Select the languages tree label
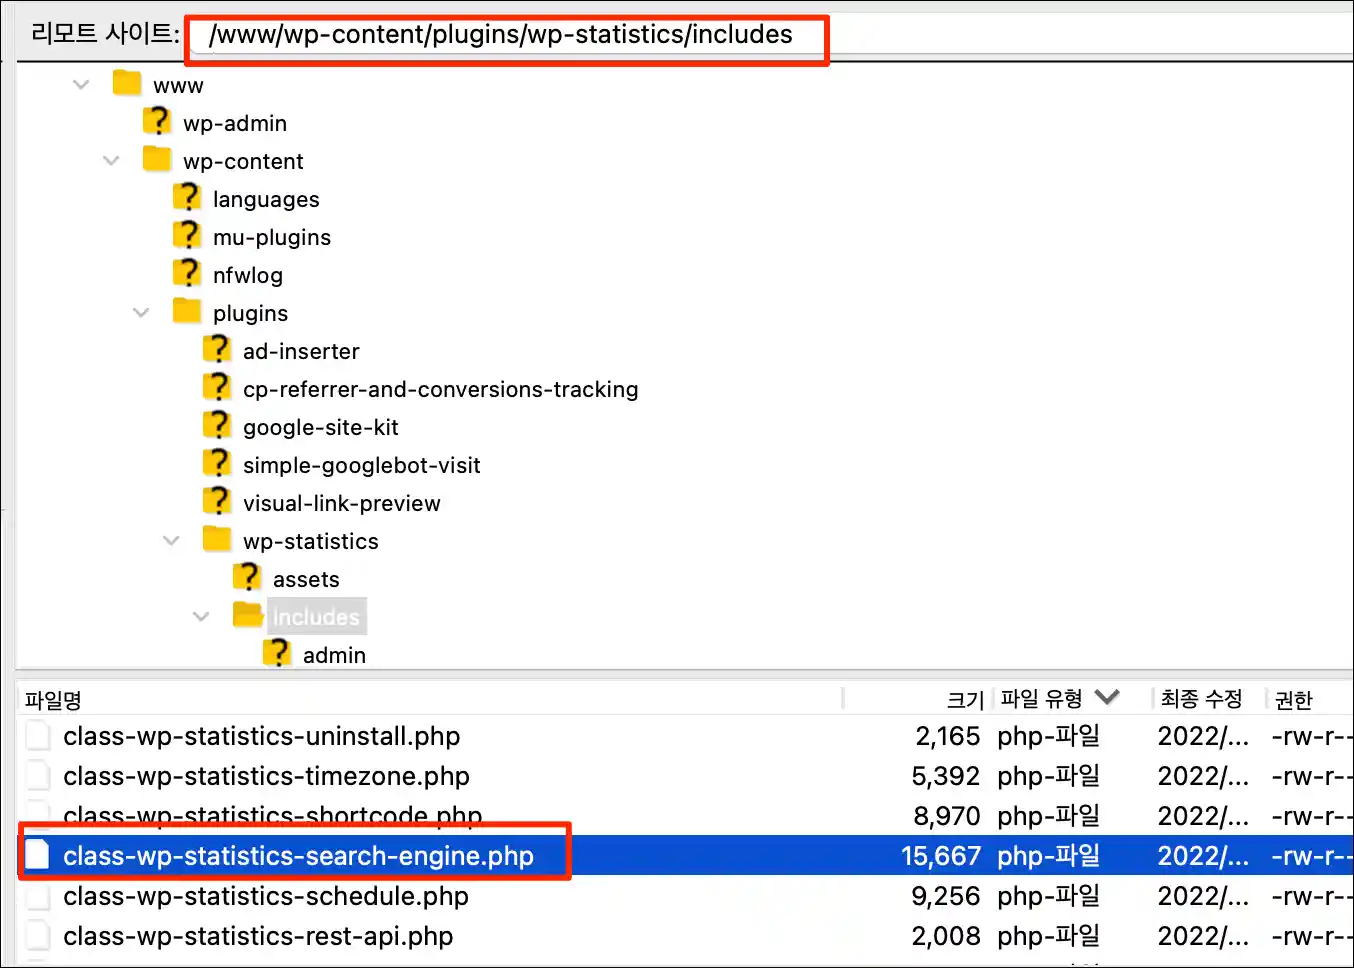Screen dimensions: 1354x968 266,200
